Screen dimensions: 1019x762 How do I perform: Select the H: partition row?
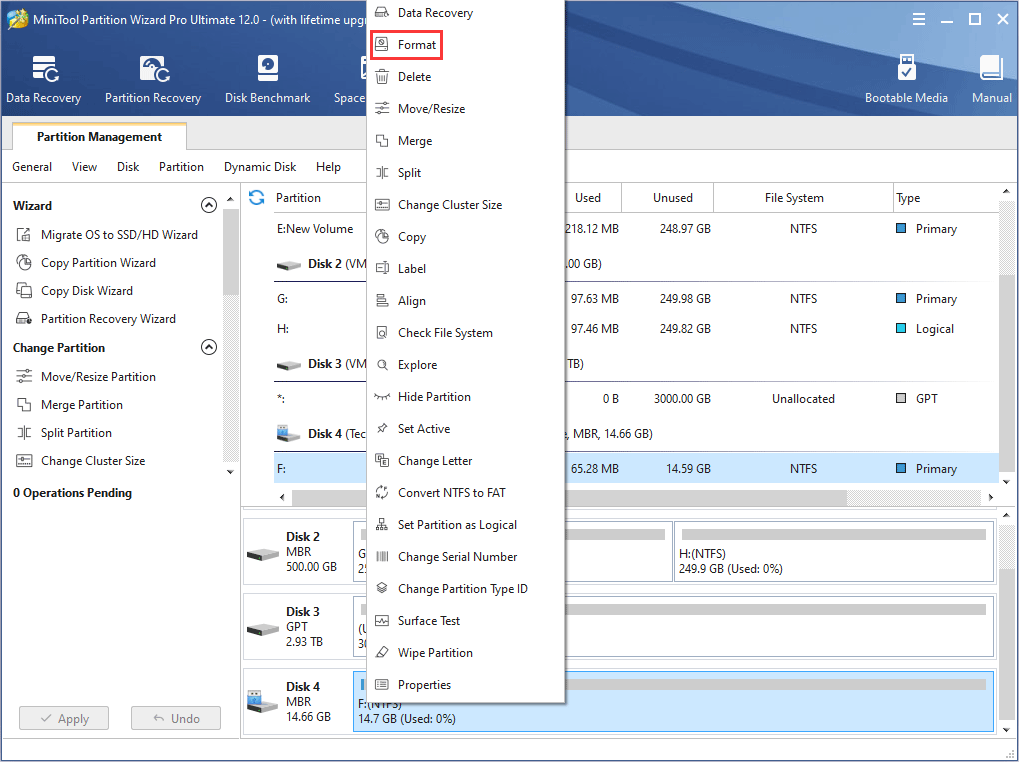click(x=636, y=329)
